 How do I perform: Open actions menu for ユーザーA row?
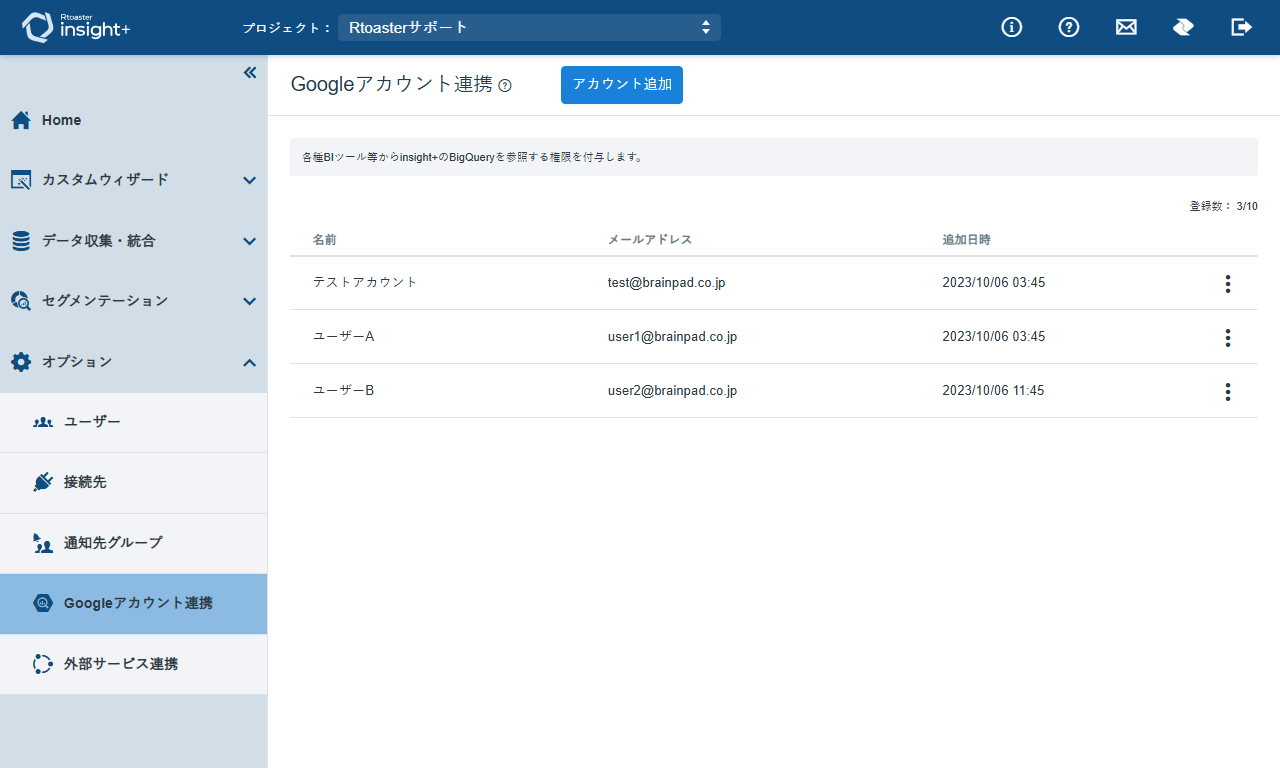pyautogui.click(x=1228, y=338)
